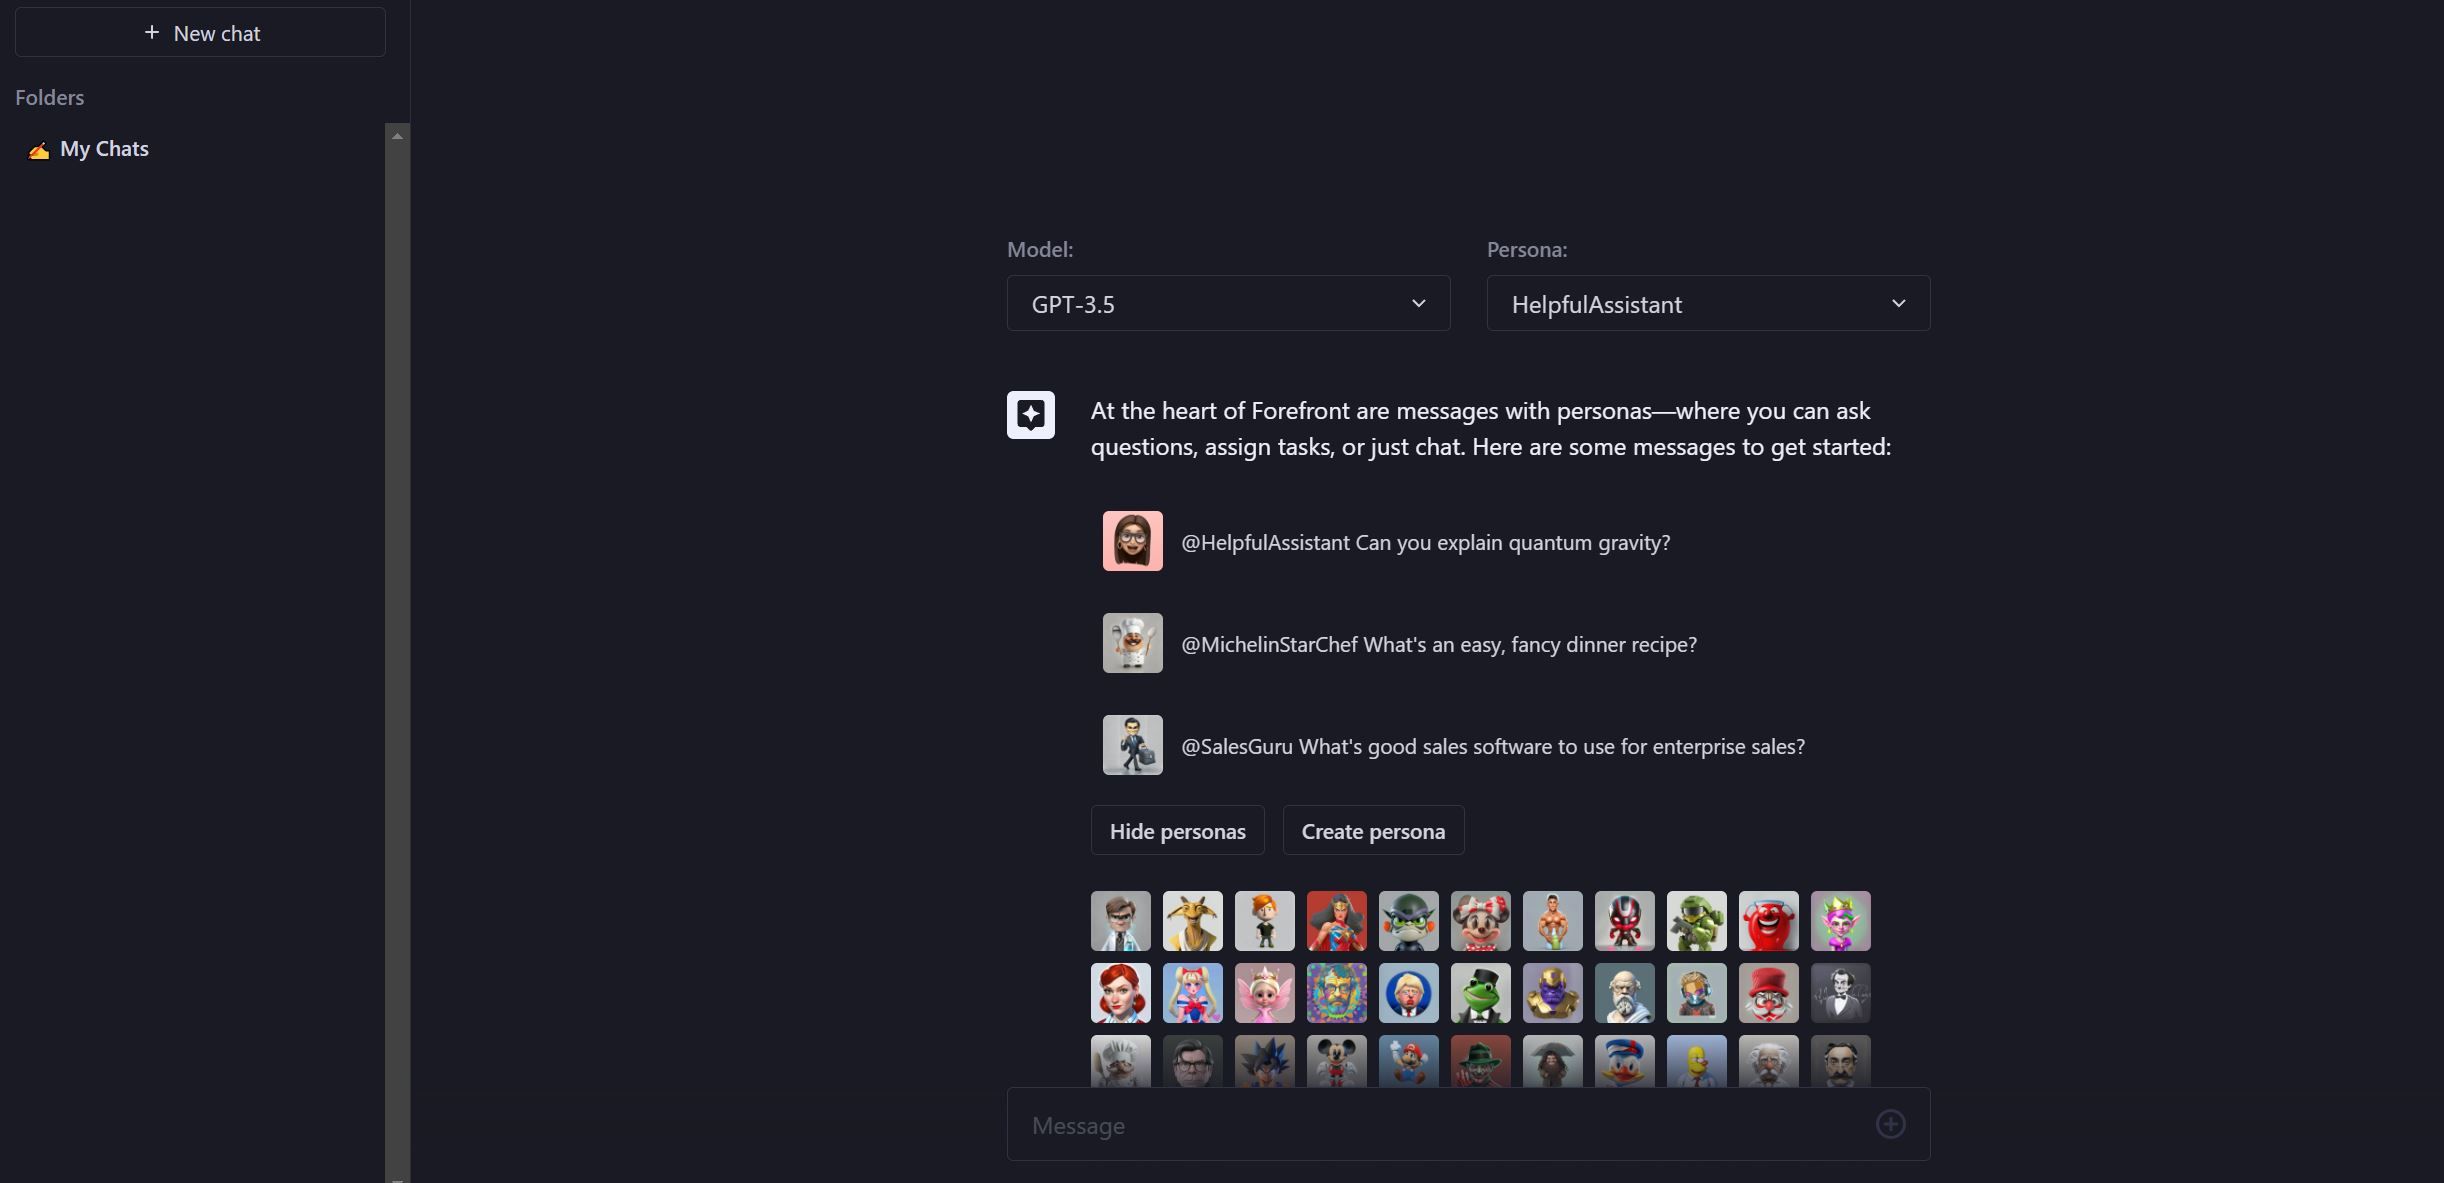The image size is (2444, 1183).
Task: Pick the purple Thanos persona avatar
Action: [1552, 993]
